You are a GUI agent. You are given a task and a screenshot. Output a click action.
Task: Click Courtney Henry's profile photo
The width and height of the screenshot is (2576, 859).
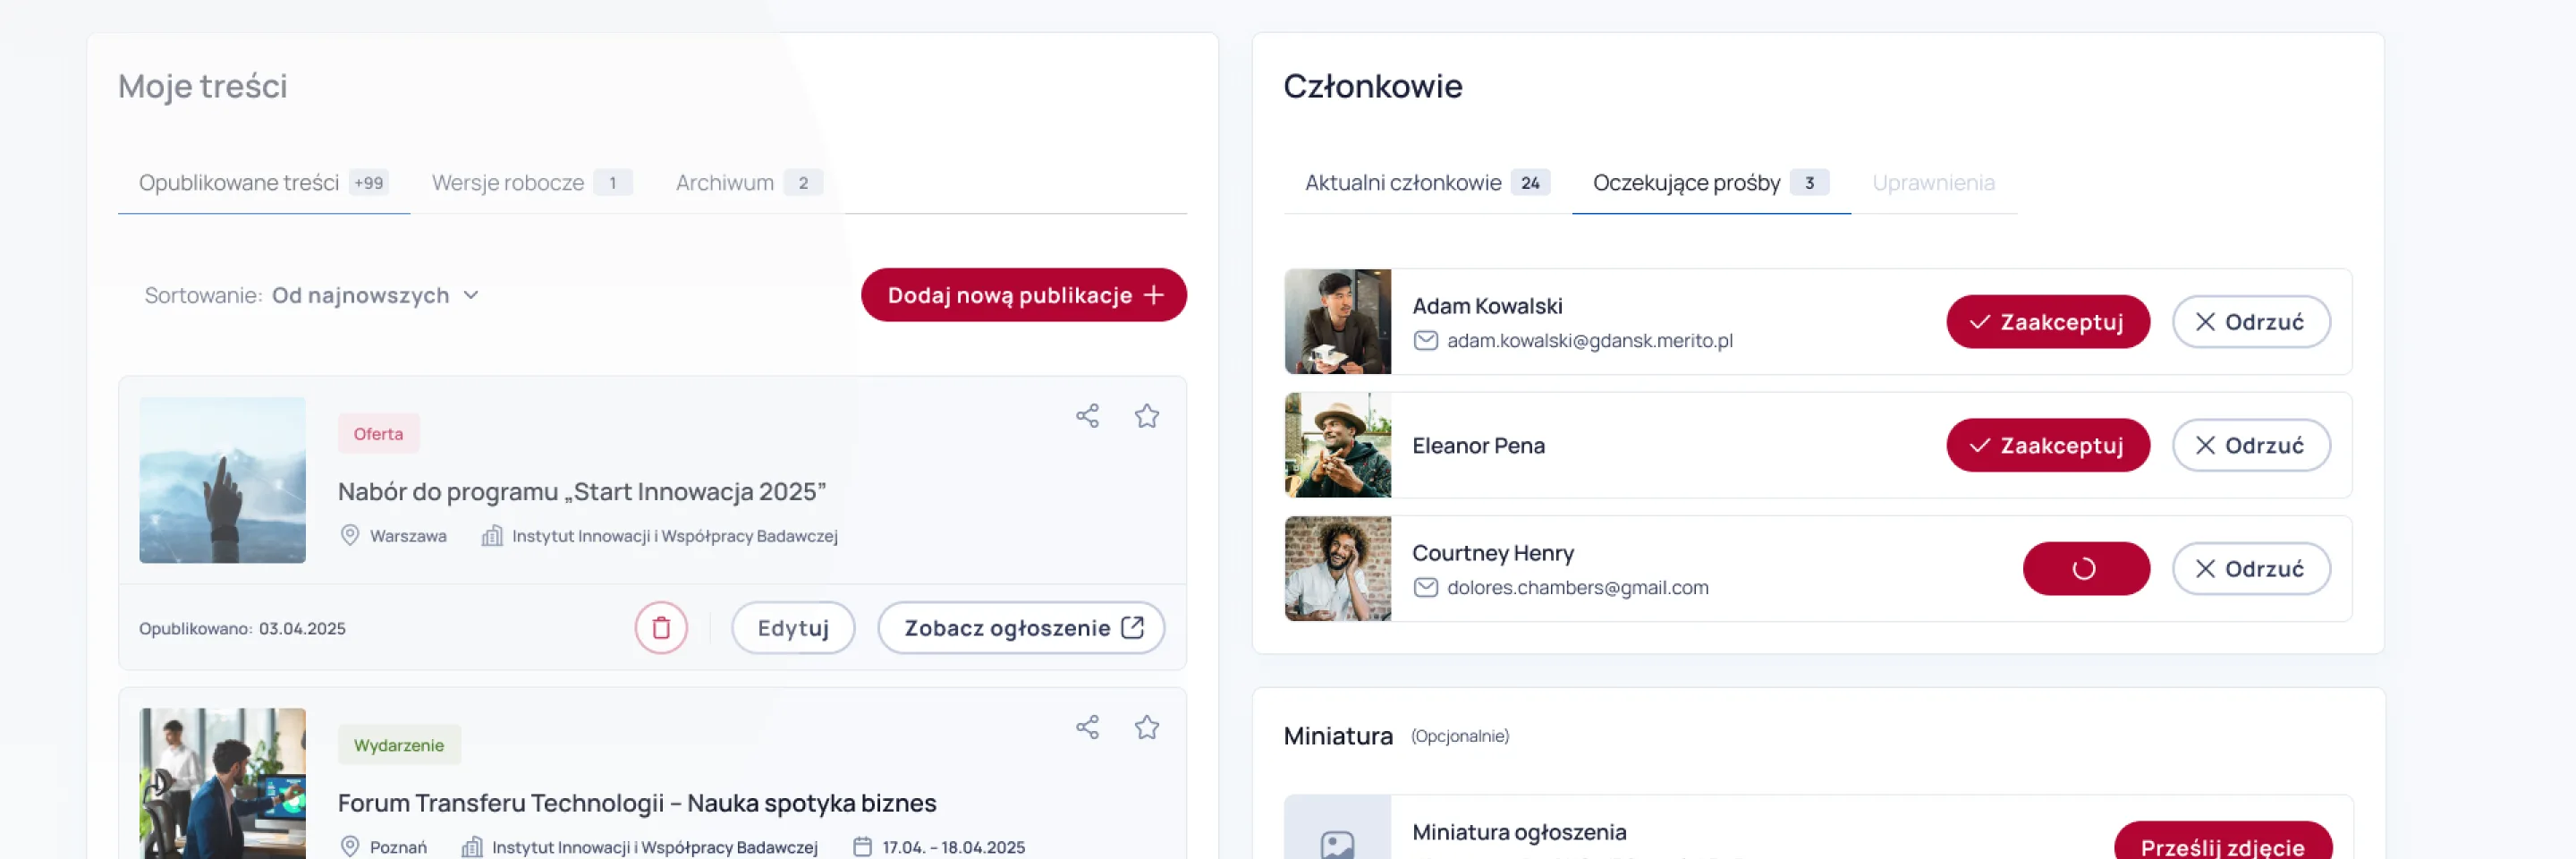[x=1337, y=569]
